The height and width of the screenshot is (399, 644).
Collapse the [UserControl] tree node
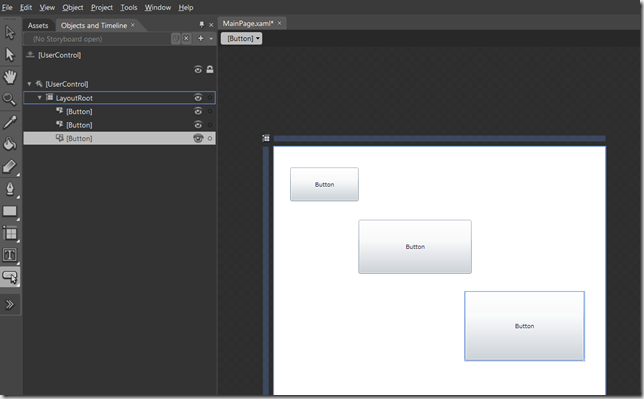(29, 84)
